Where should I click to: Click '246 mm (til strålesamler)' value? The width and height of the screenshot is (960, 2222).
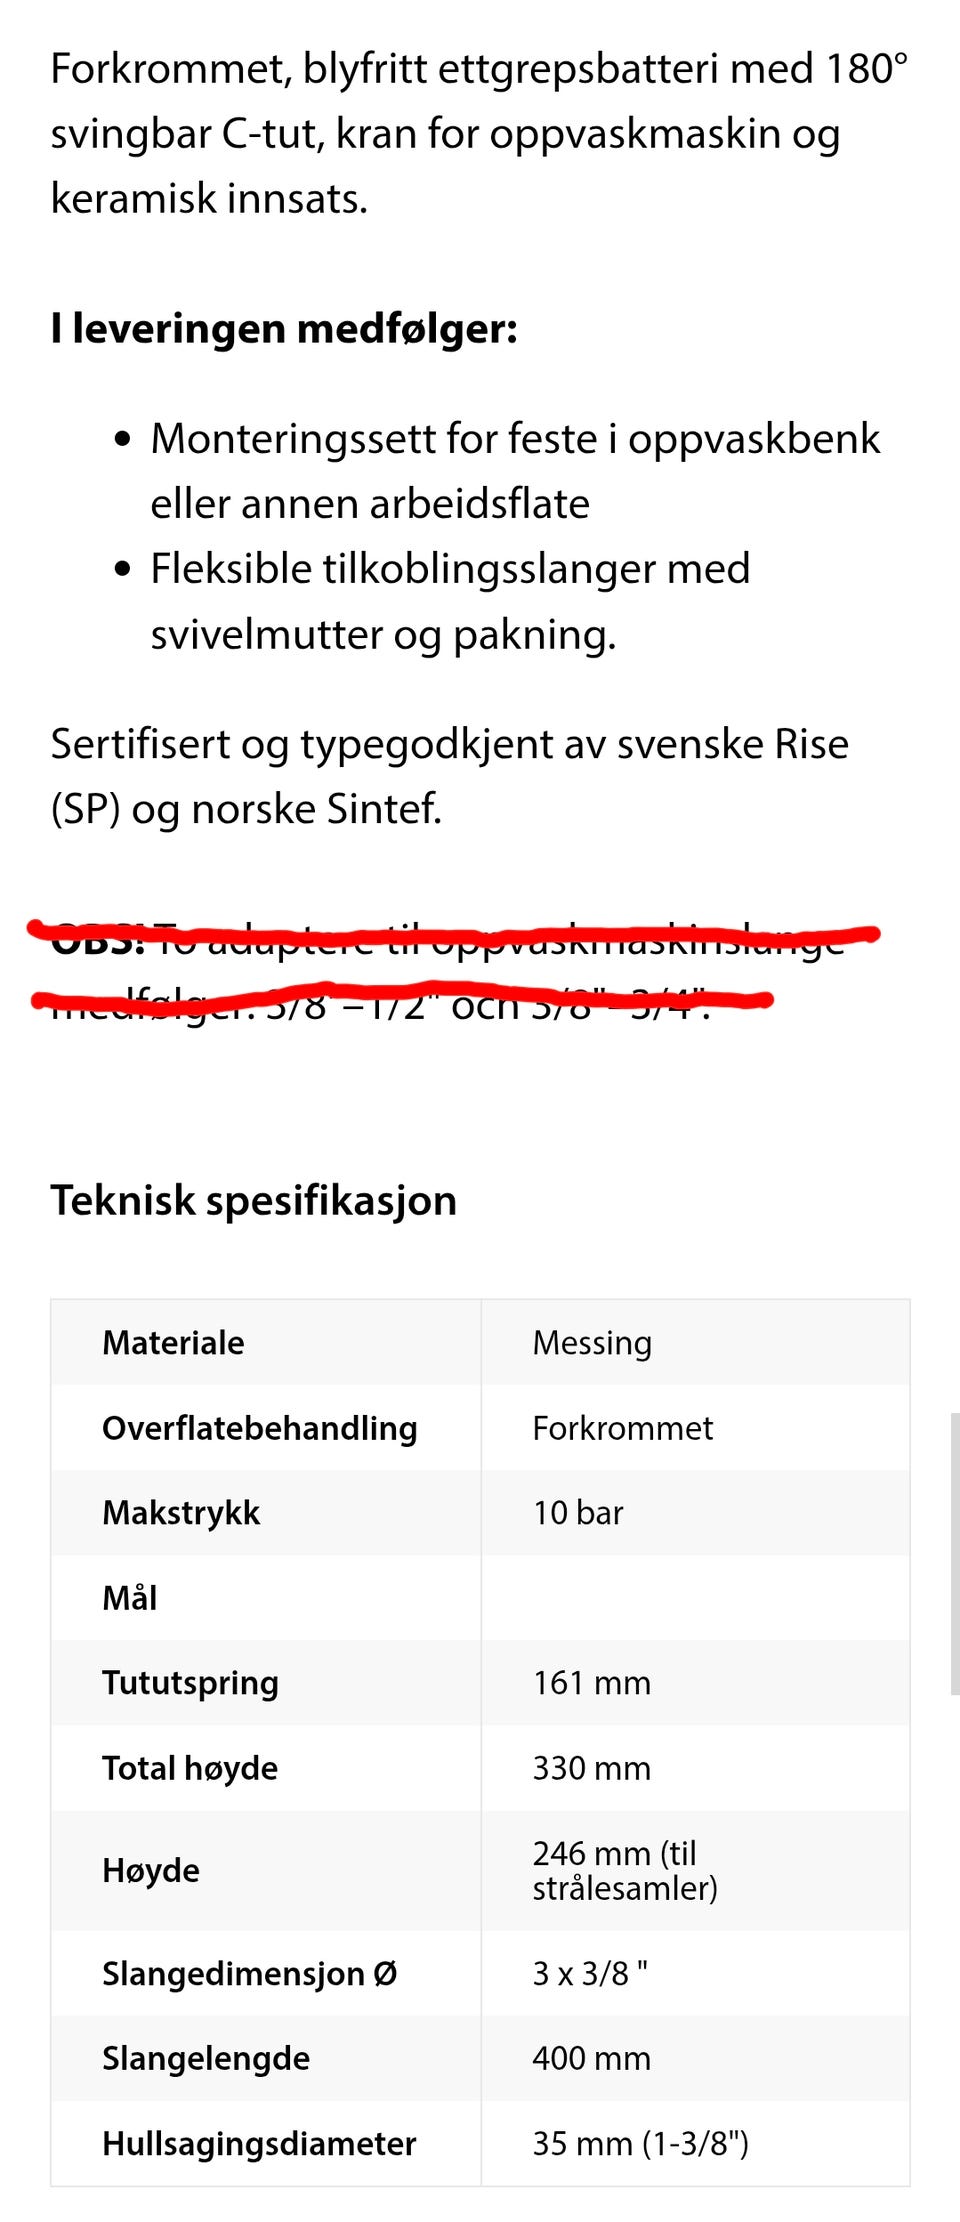pos(625,1870)
